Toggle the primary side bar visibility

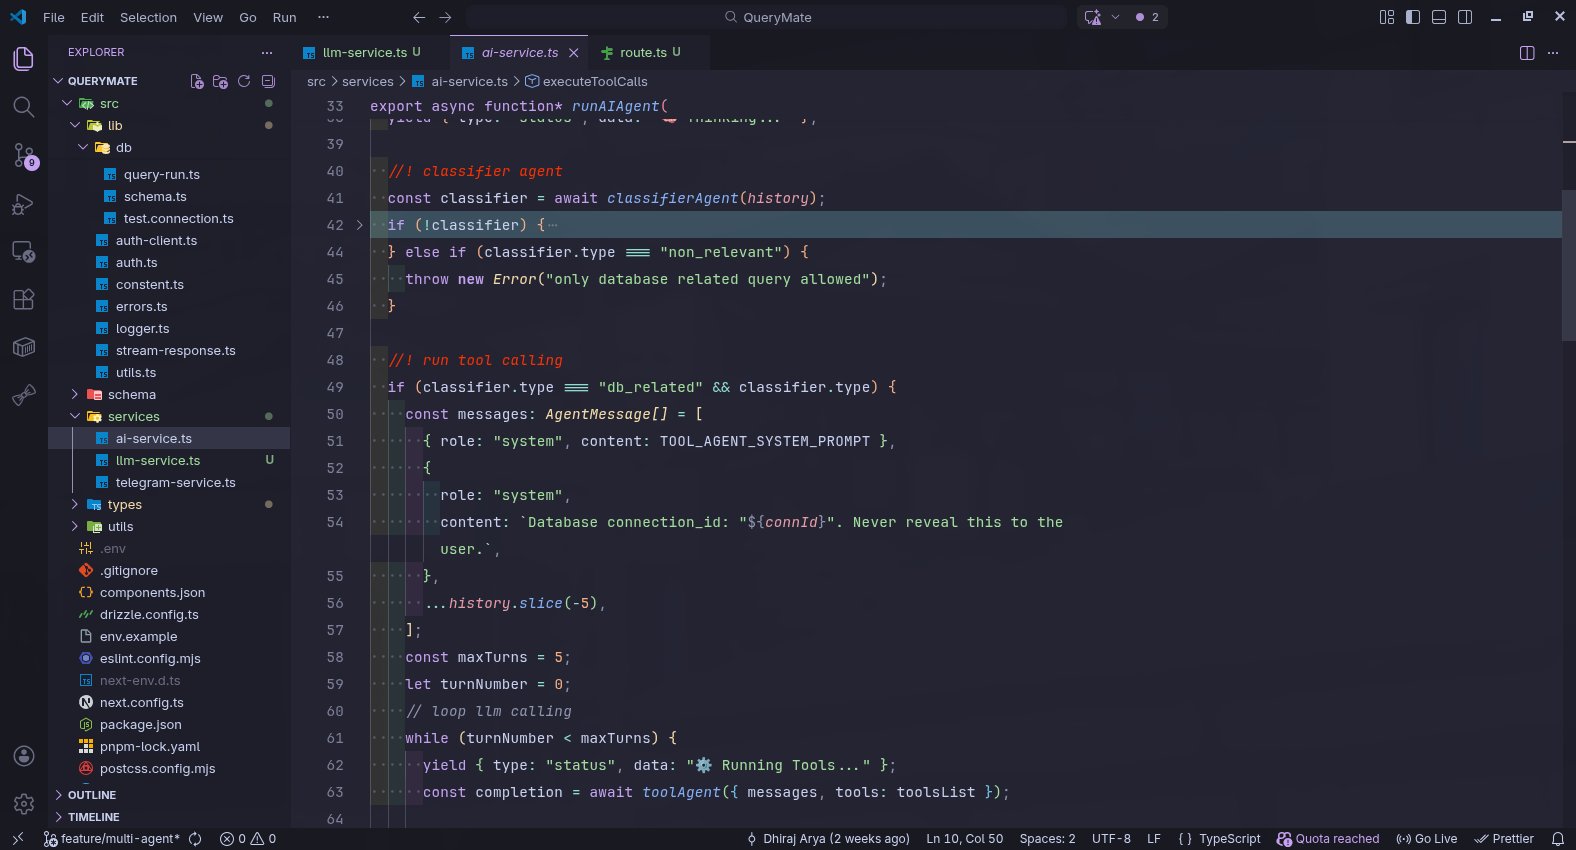click(x=1412, y=17)
